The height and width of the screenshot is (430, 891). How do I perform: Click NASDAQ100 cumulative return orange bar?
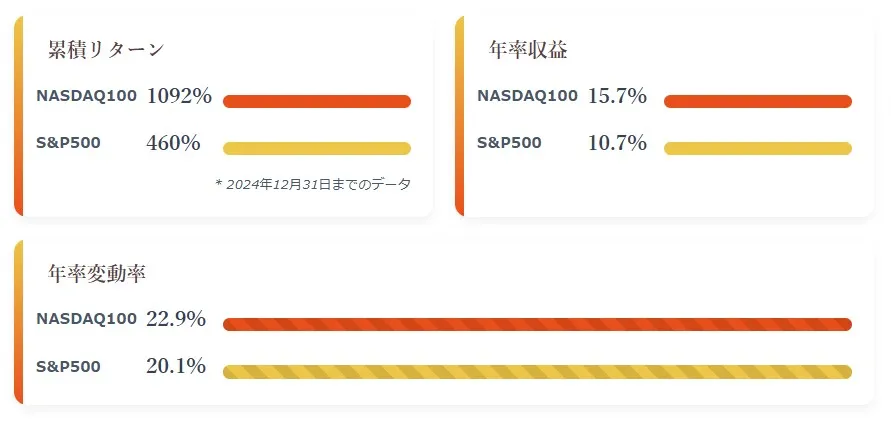tap(317, 101)
